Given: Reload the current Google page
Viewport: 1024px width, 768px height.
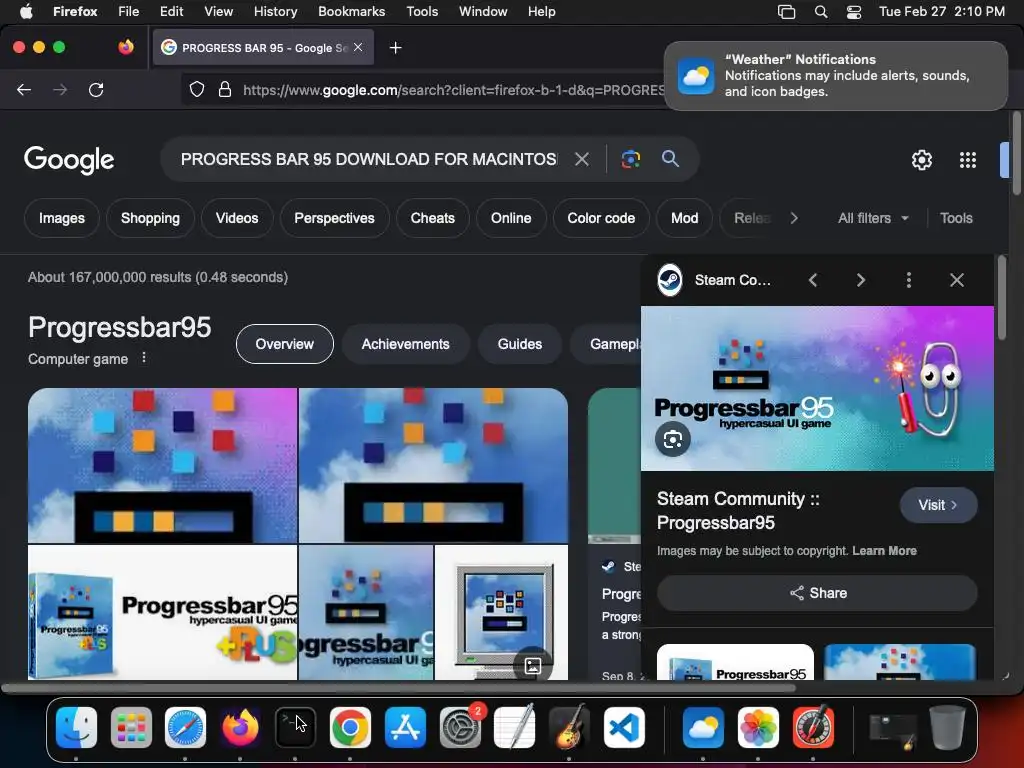Looking at the screenshot, I should click(x=96, y=89).
